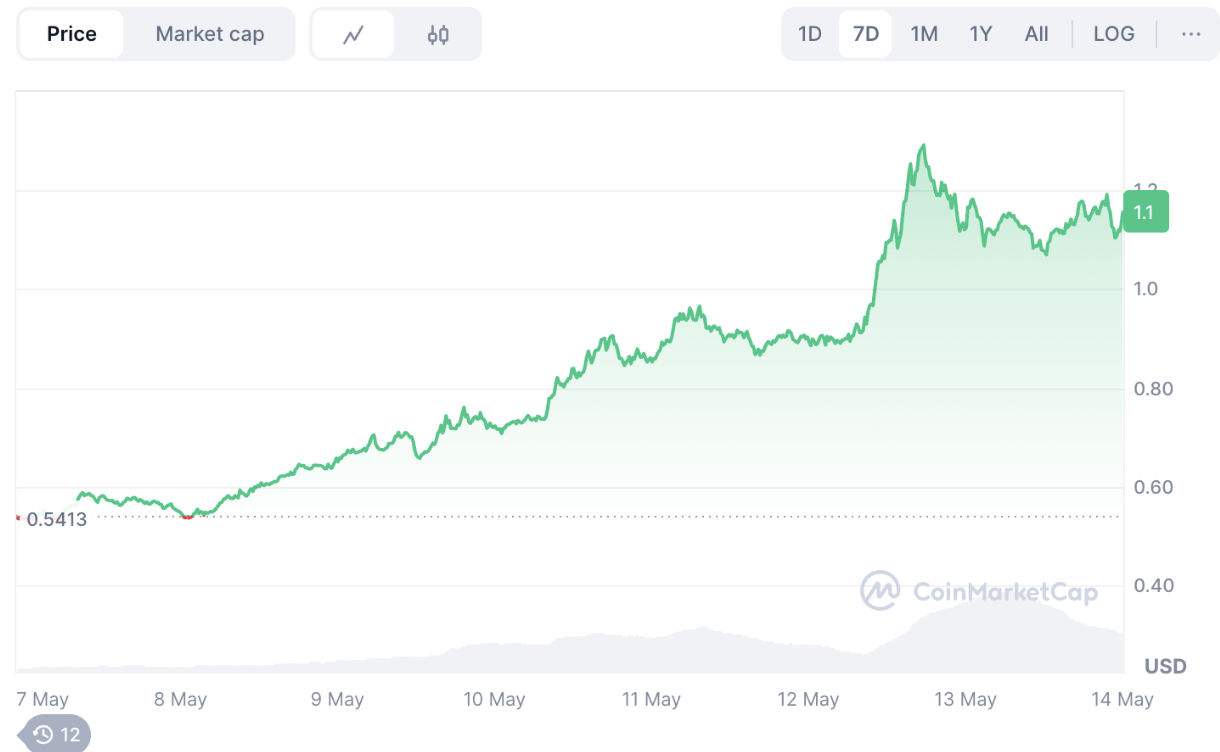Screen dimensions: 1220x752
Task: Click the 8 May date on the axis
Action: coord(180,699)
